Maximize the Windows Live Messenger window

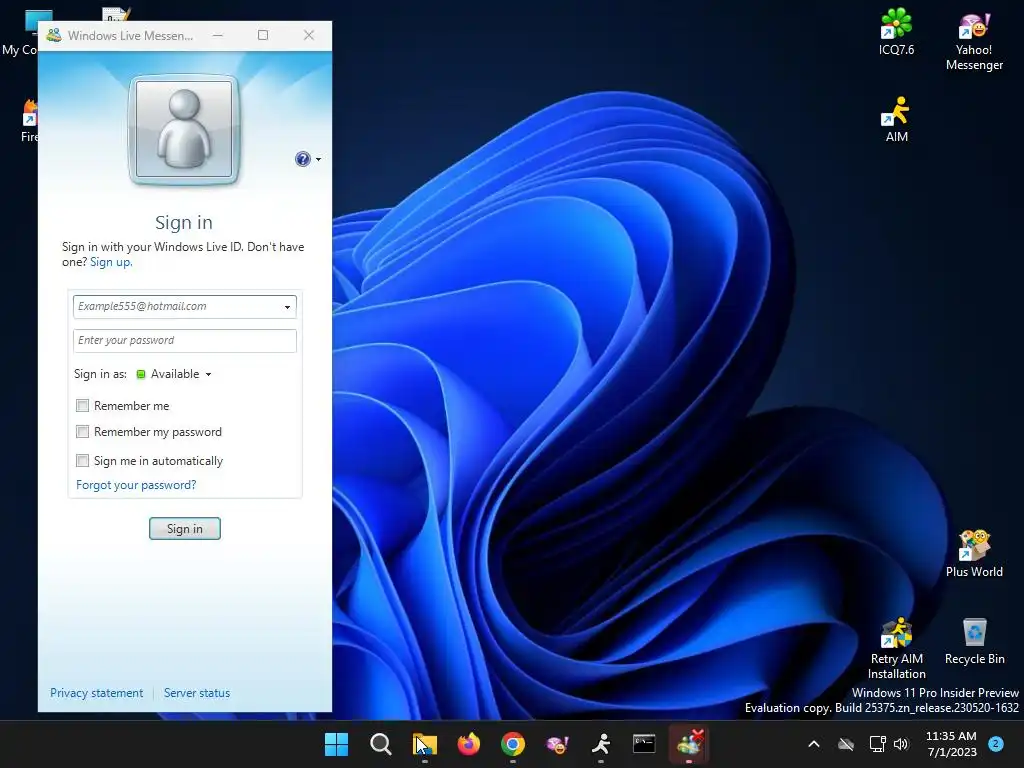pyautogui.click(x=263, y=35)
